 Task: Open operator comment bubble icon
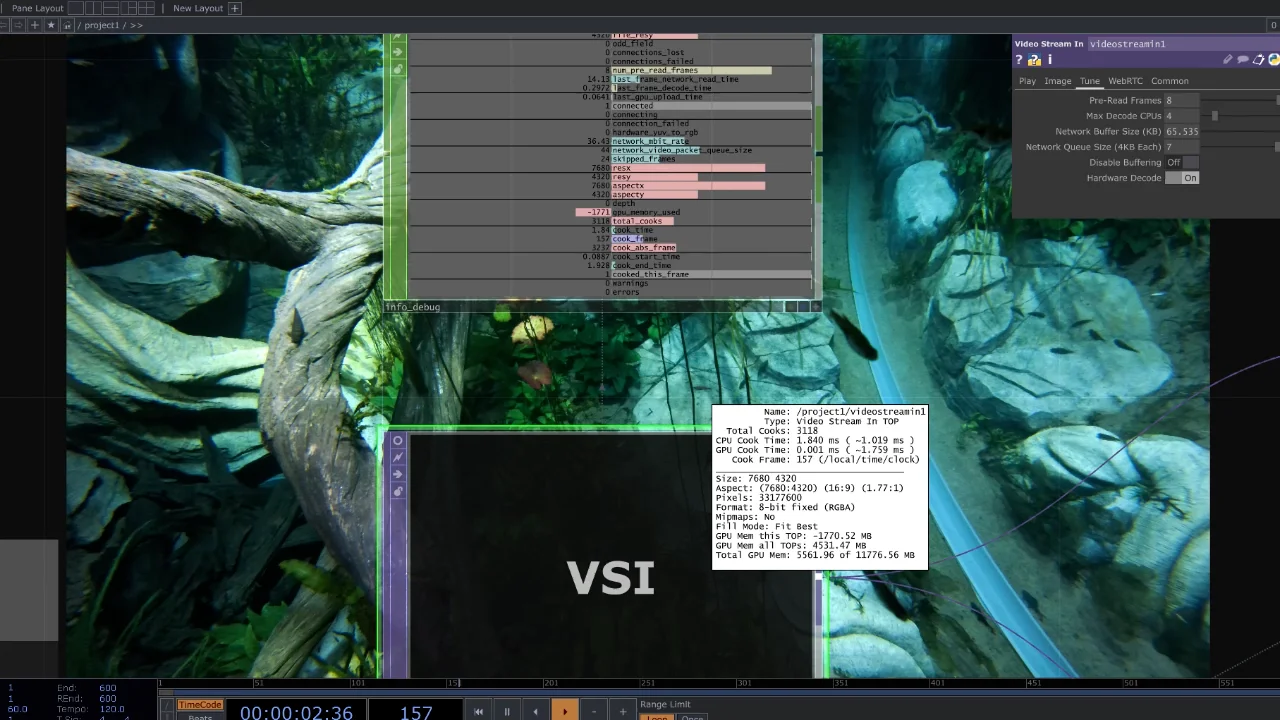1243,60
